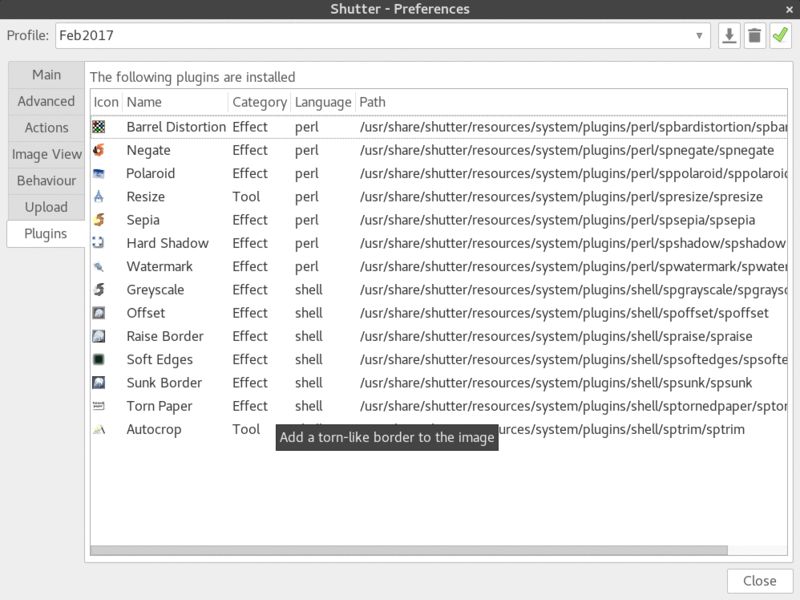This screenshot has width=800, height=600.
Task: Click the shell language cell of Soft Edges
Action: 309,360
